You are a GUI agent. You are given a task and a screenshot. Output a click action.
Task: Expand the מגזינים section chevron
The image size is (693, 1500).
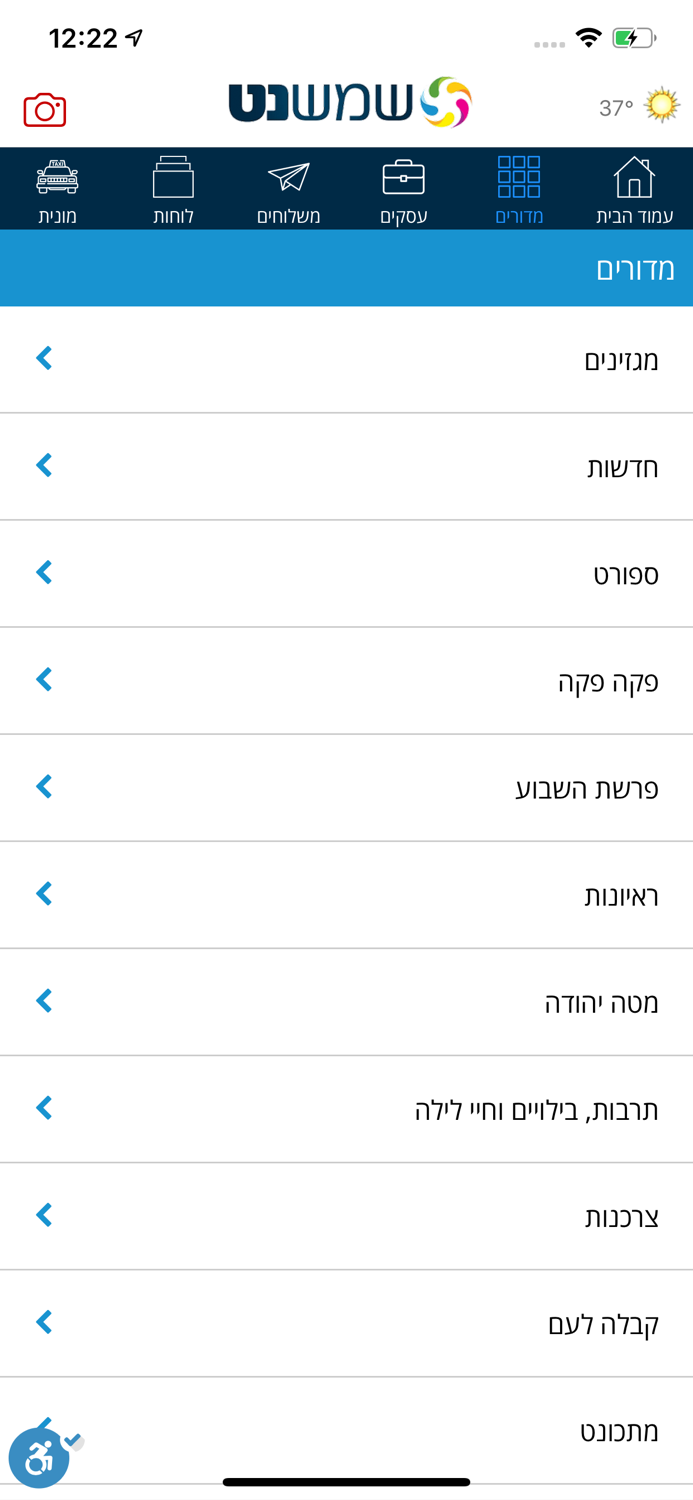(43, 357)
